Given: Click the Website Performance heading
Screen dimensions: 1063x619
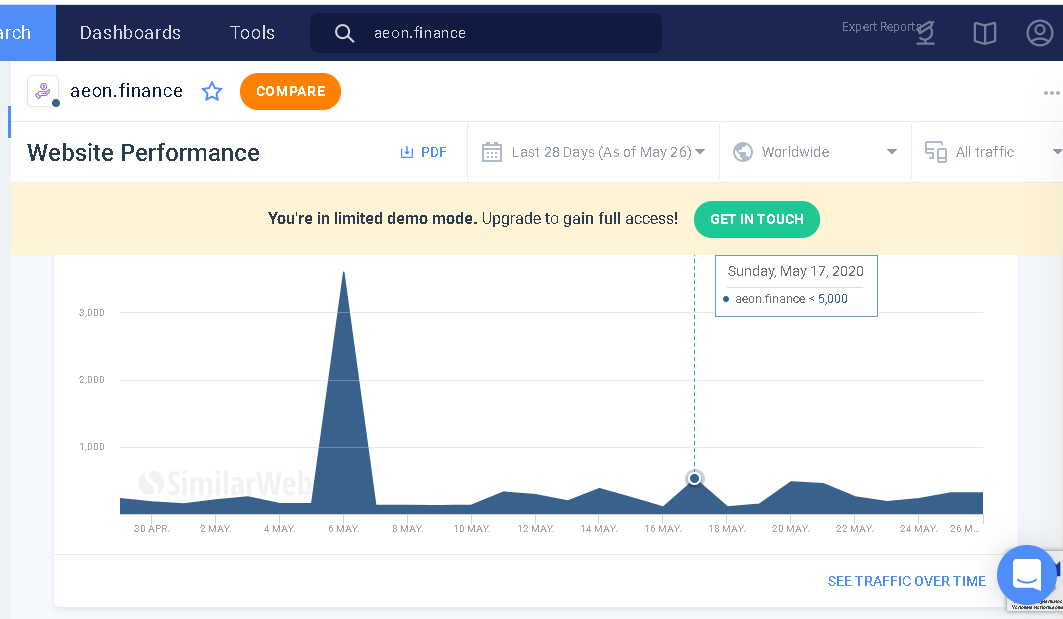Looking at the screenshot, I should 143,153.
